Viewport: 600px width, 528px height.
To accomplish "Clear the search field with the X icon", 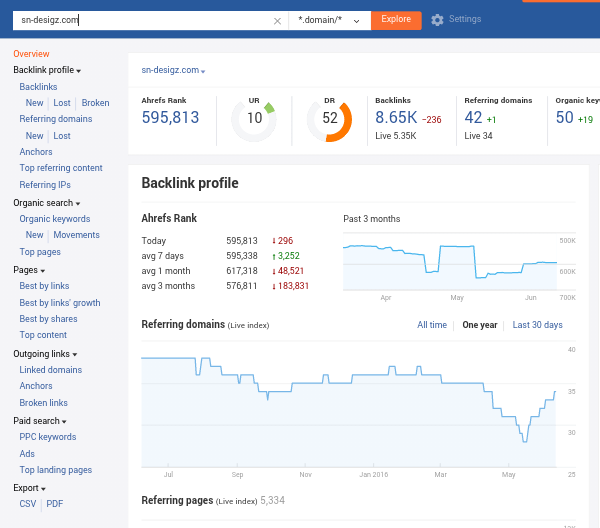I will (x=278, y=20).
